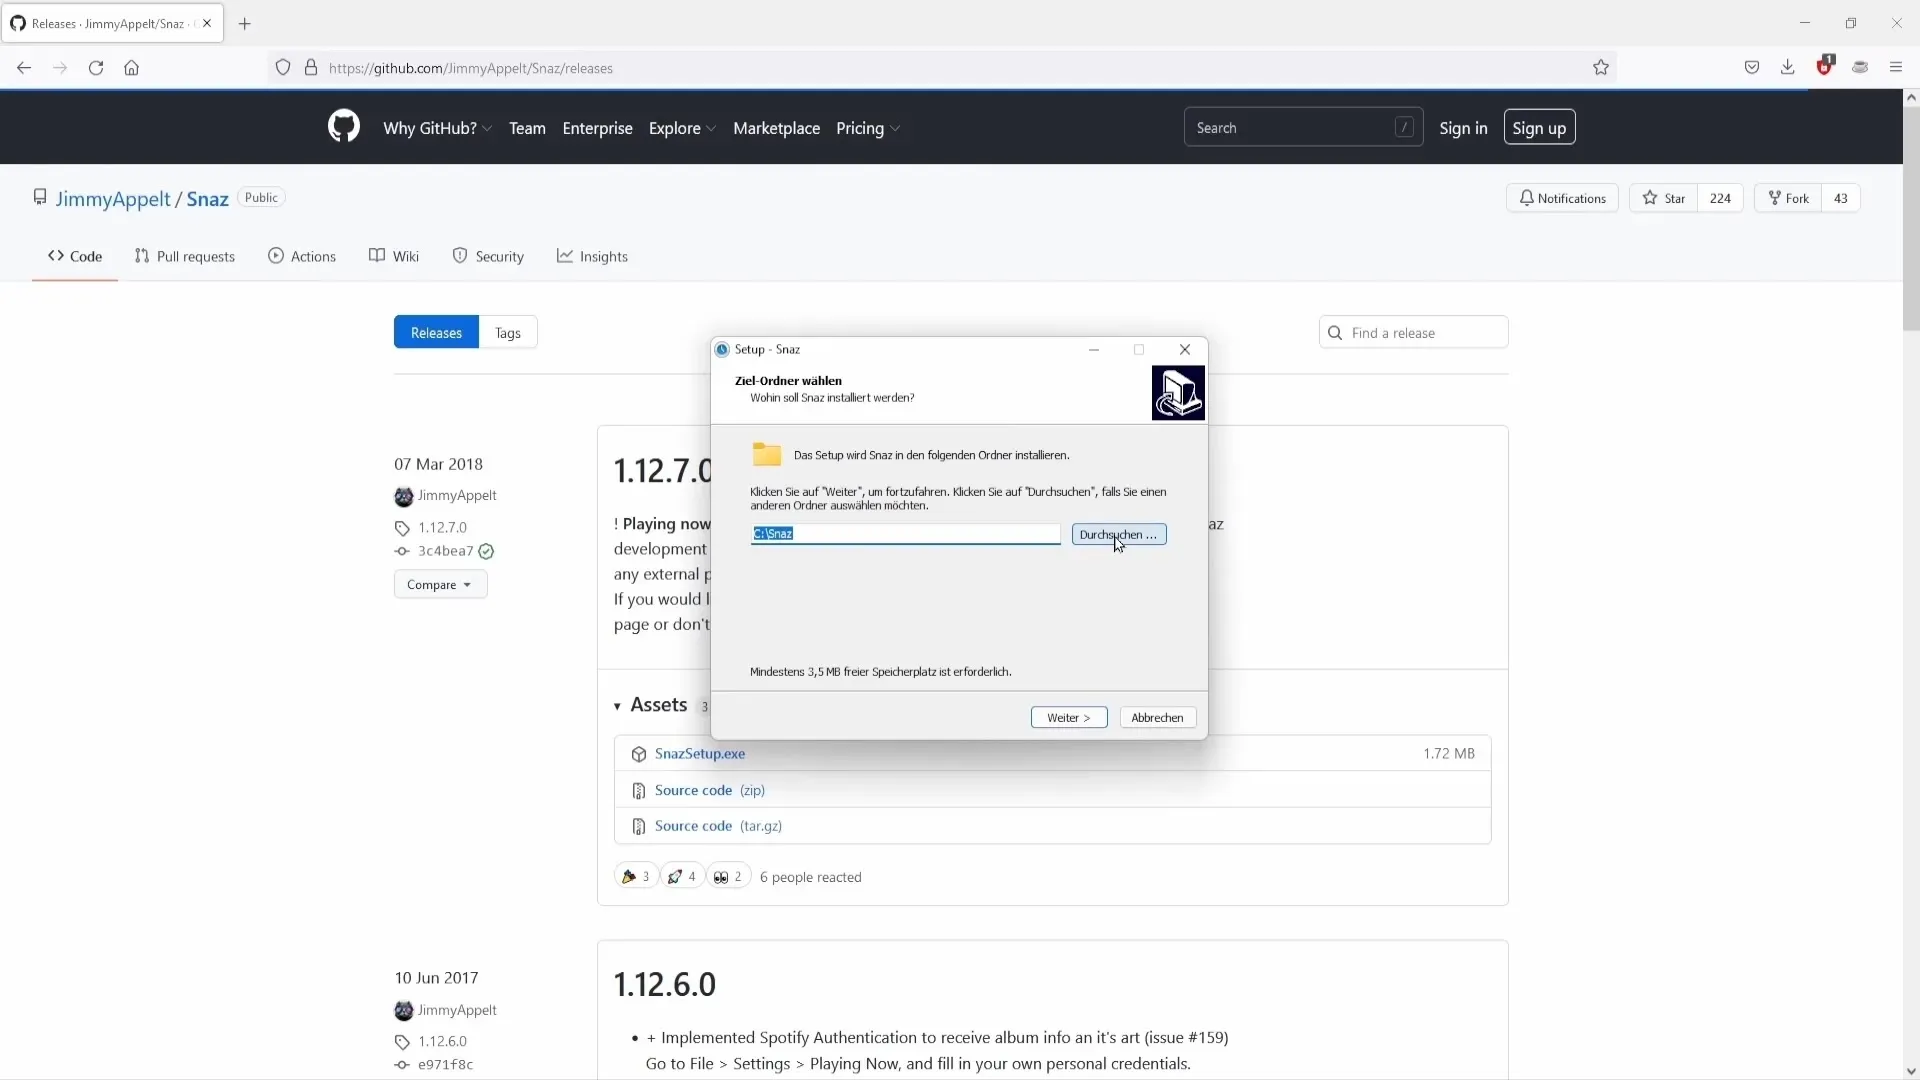Close the Setup - Snaz dialog
This screenshot has width=1920, height=1080.
tap(1185, 349)
